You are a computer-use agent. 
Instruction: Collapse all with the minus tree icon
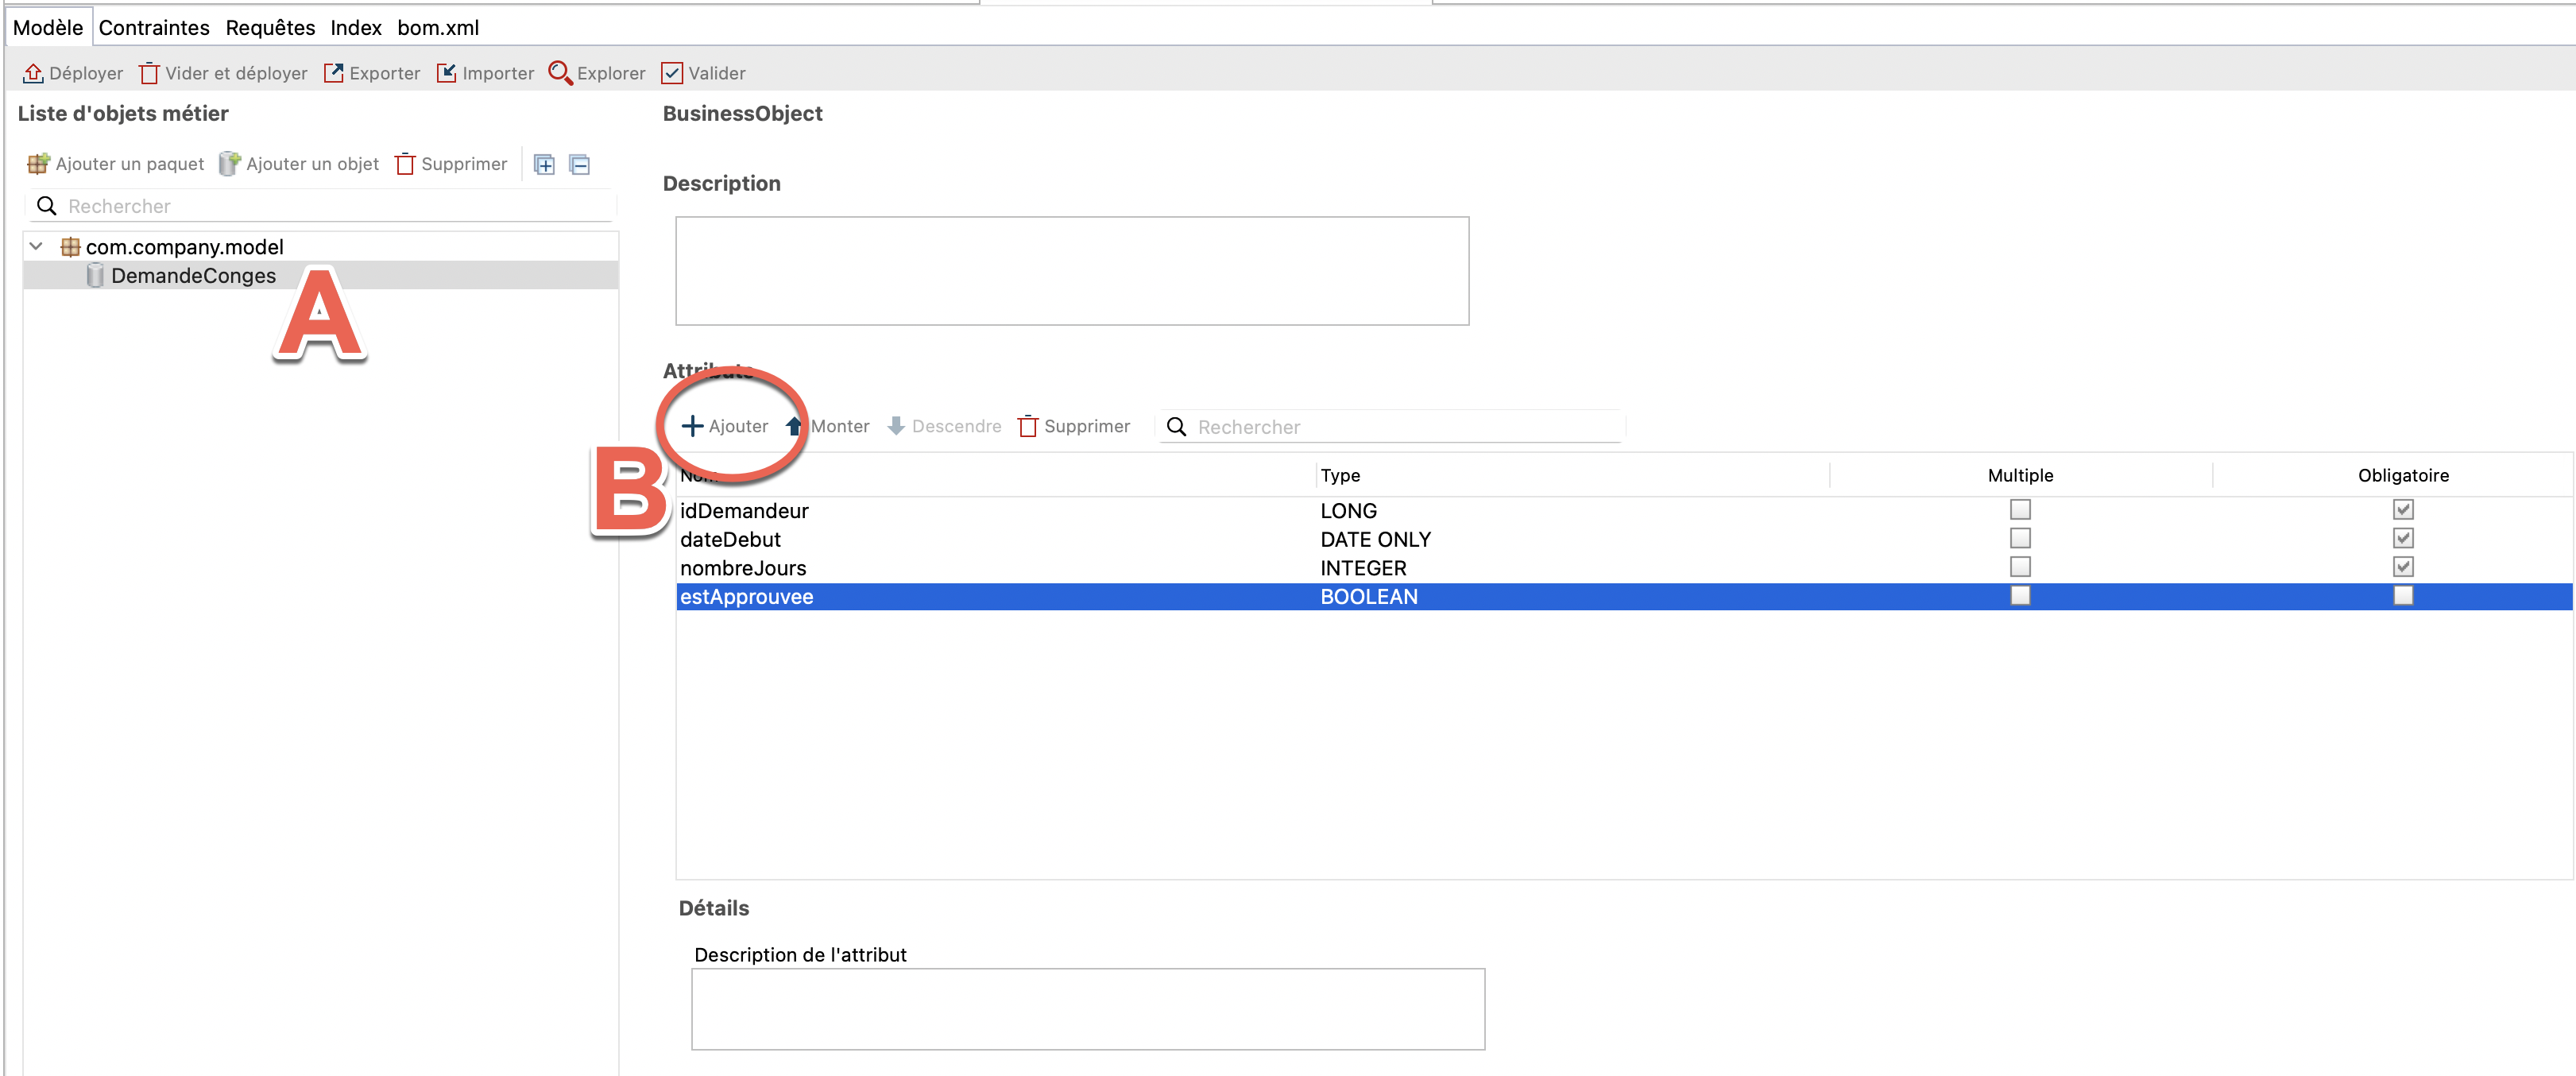580,165
